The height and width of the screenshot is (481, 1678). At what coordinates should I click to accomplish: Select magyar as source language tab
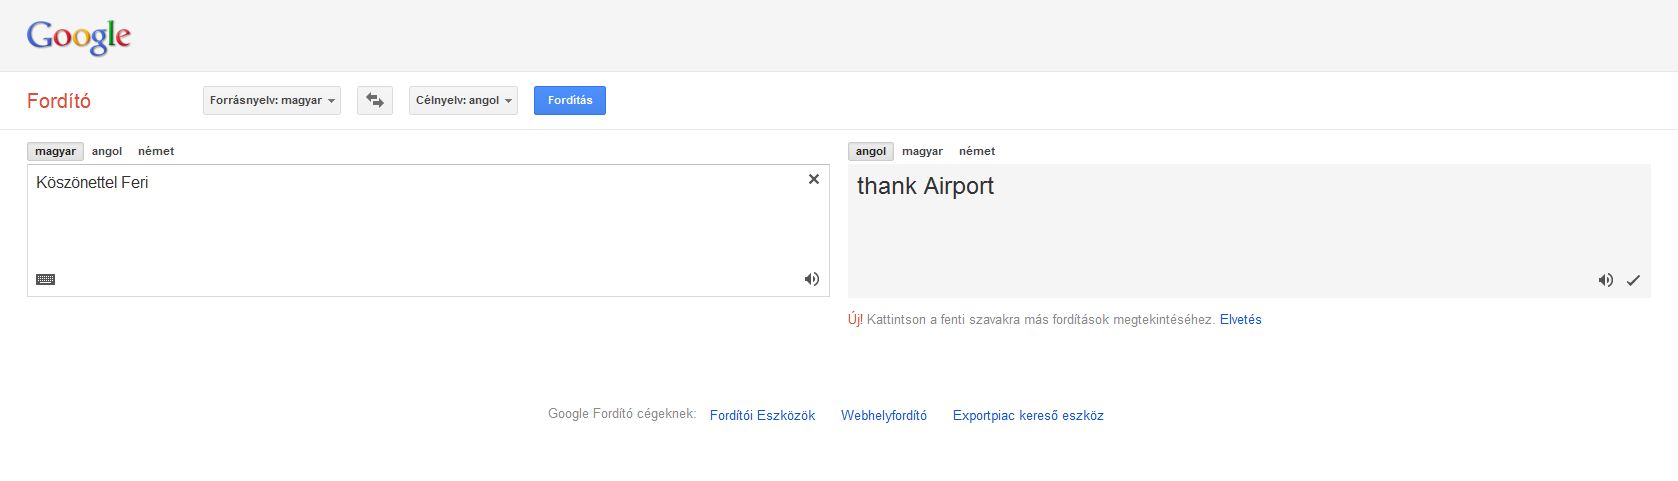coord(55,151)
